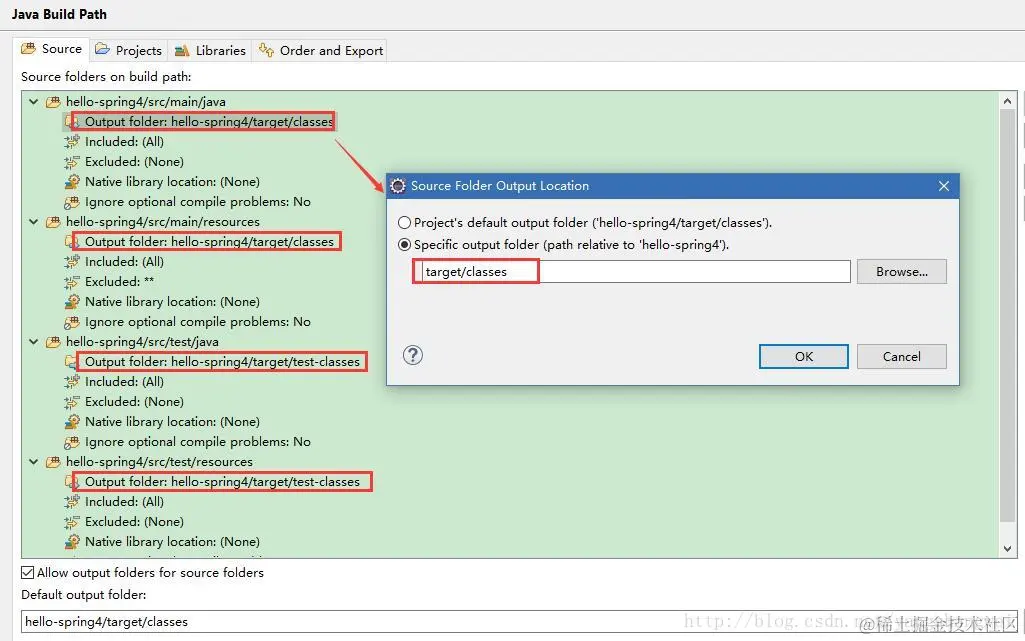Click the Included icon under src/main/resources

pos(72,262)
